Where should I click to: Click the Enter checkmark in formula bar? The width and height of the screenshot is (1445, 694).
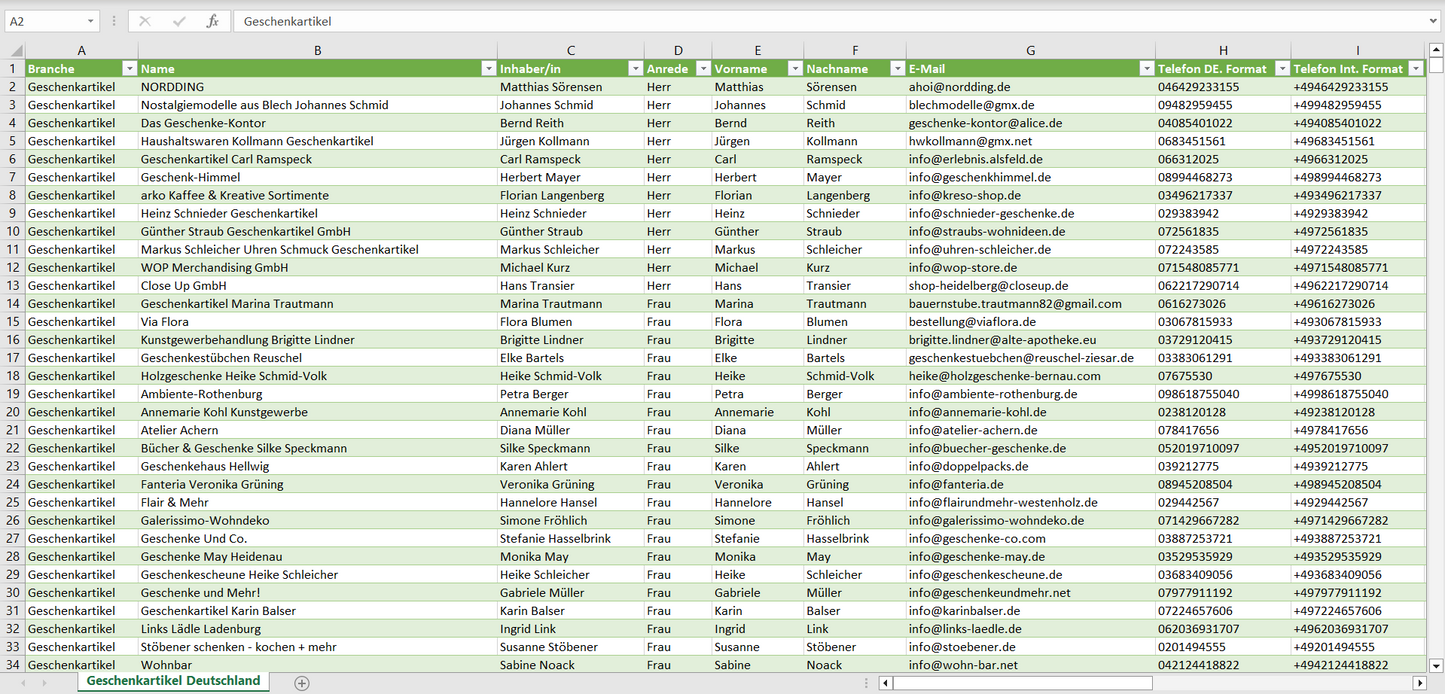coord(179,21)
